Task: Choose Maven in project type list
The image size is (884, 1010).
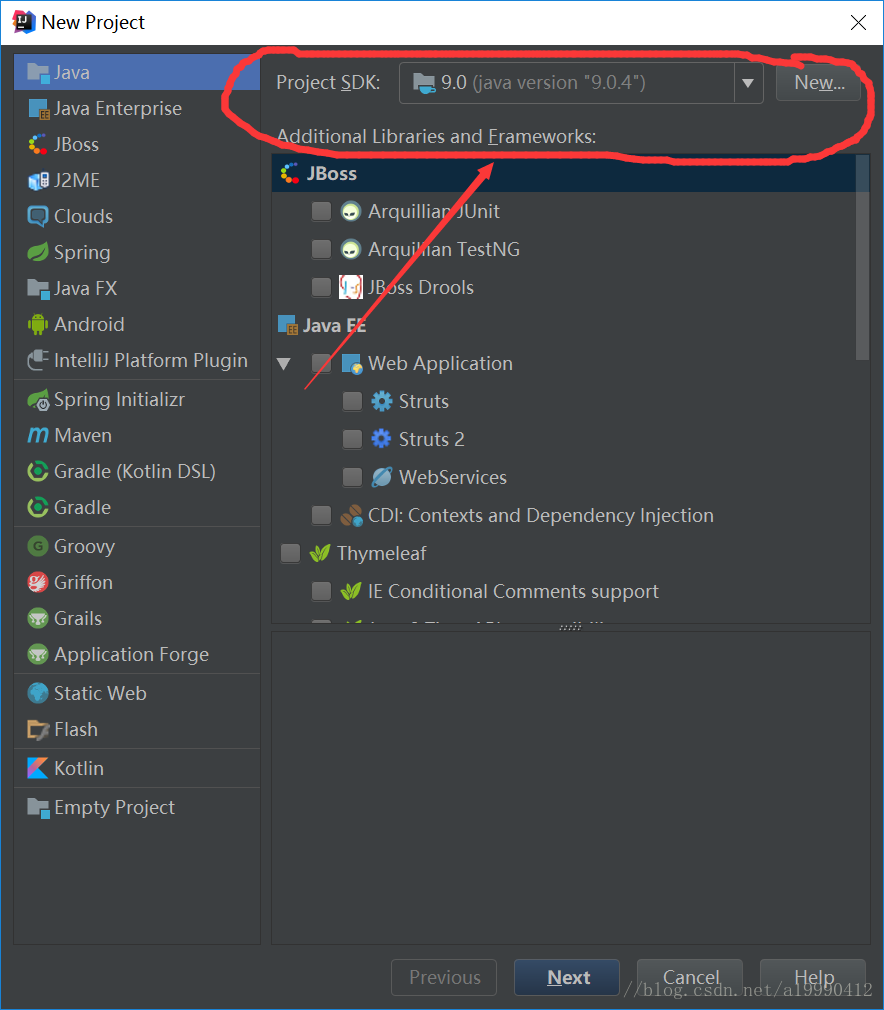Action: pos(83,435)
